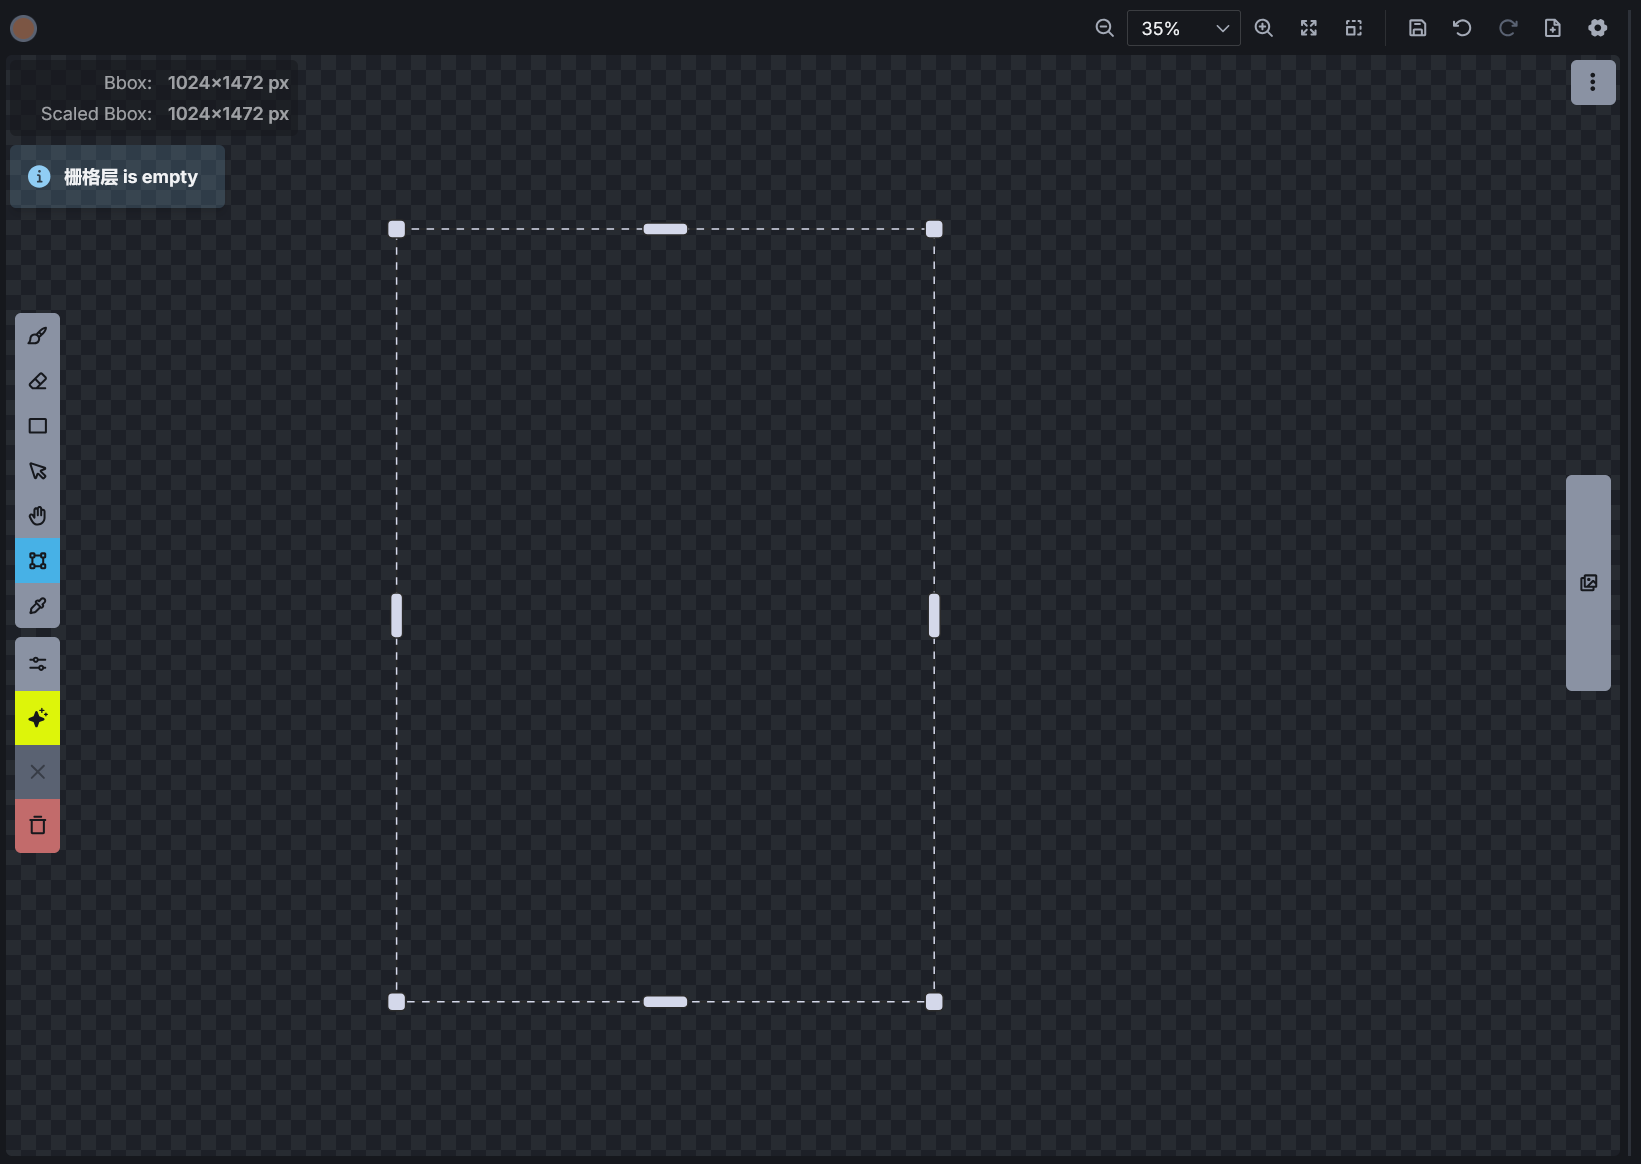The height and width of the screenshot is (1164, 1641).
Task: Select the Bounding Box tool
Action: click(38, 561)
